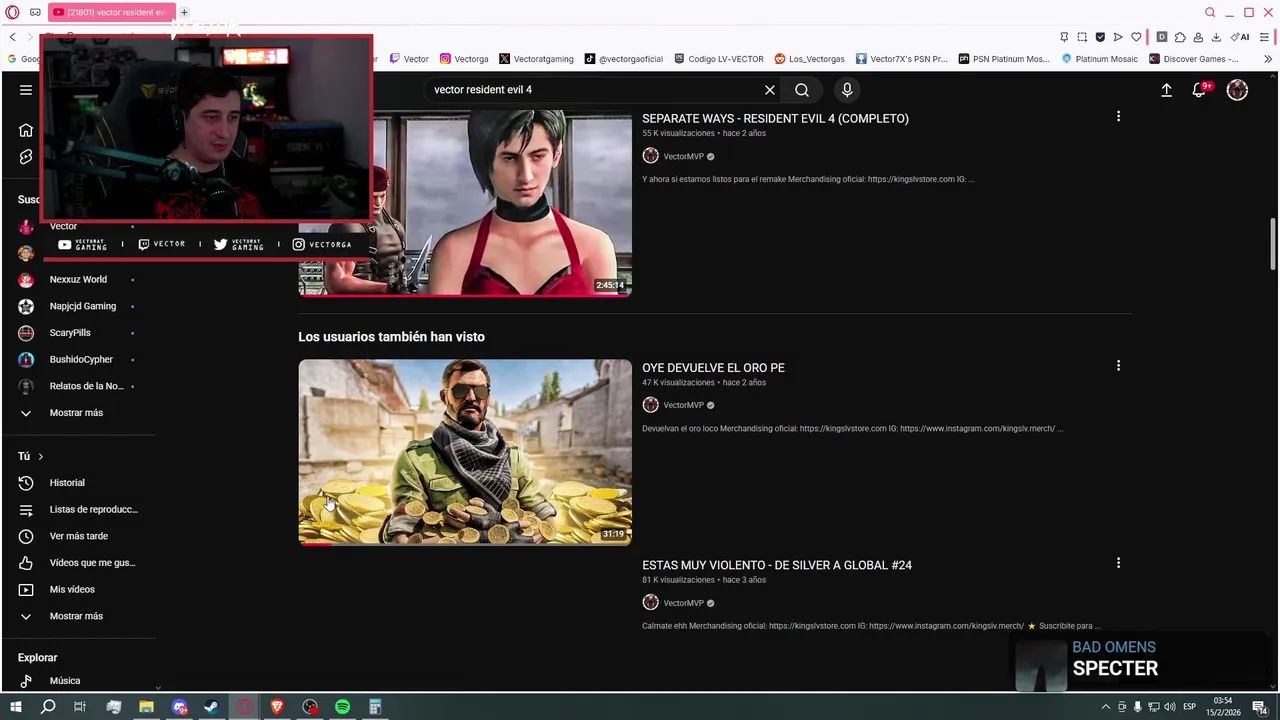This screenshot has width=1280, height=720.
Task: Open BushidoCypher subscription
Action: pyautogui.click(x=79, y=360)
